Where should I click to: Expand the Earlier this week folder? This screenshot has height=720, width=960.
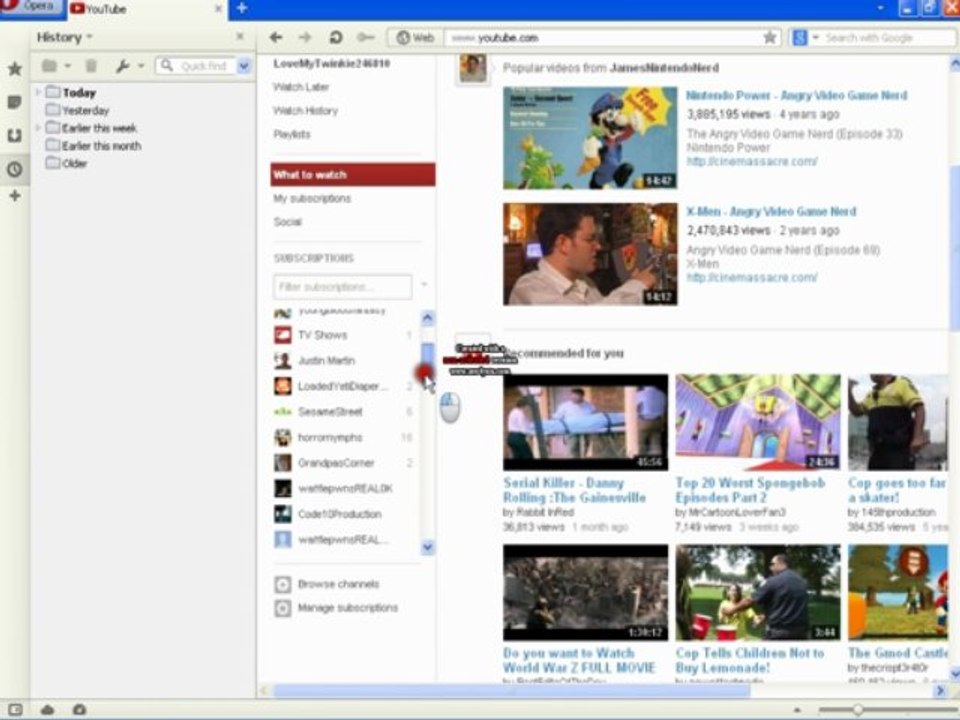(x=38, y=128)
